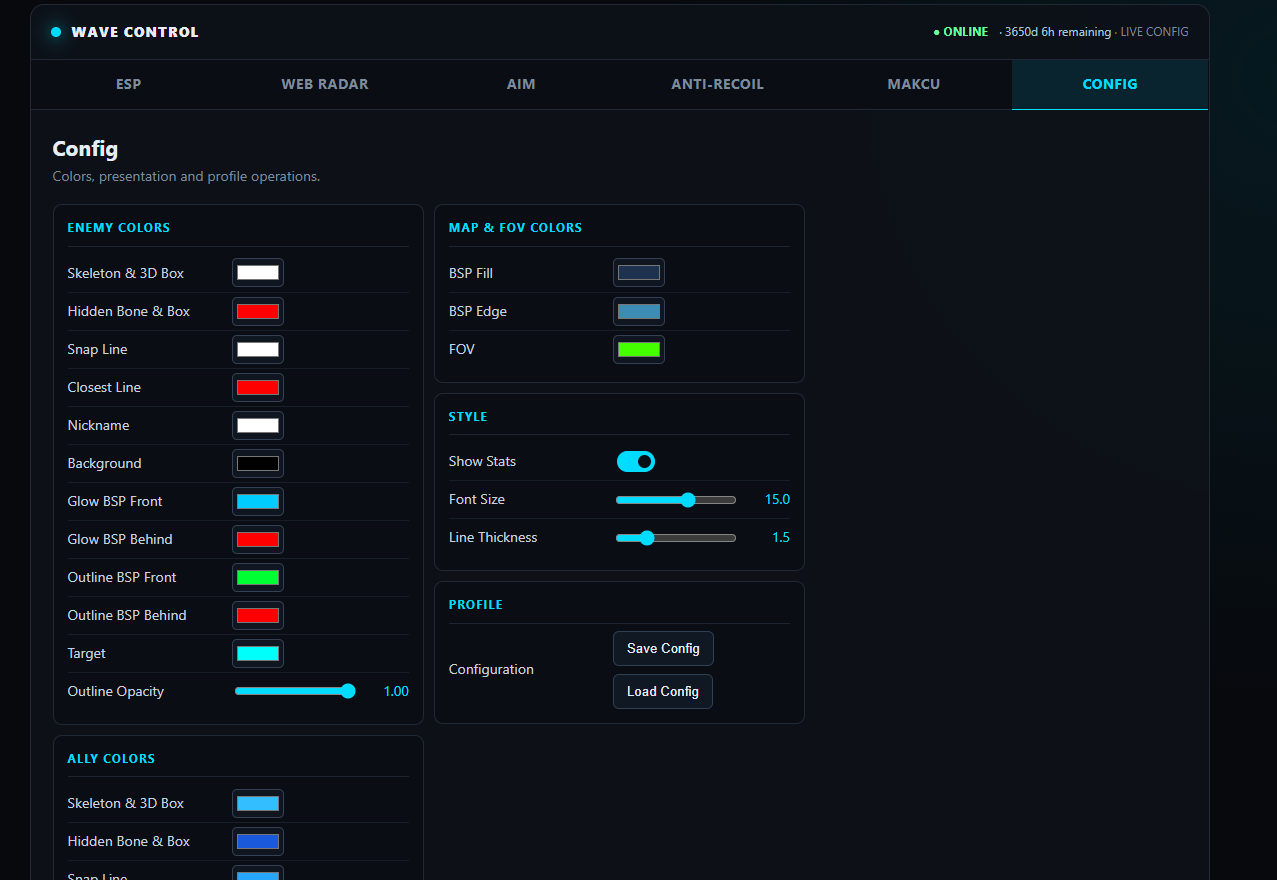Click the Configuration label in Profile
The image size is (1277, 880).
(491, 670)
